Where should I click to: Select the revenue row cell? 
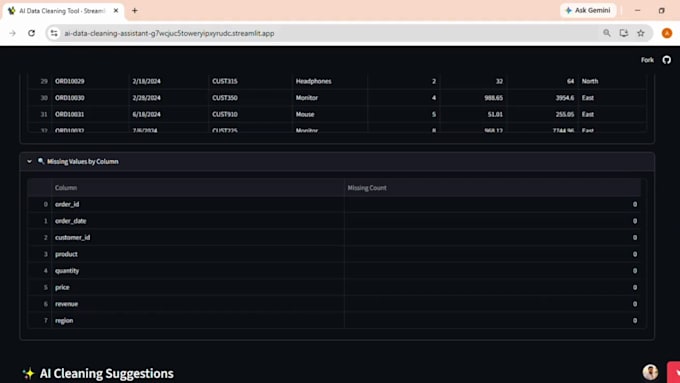[x=198, y=304]
